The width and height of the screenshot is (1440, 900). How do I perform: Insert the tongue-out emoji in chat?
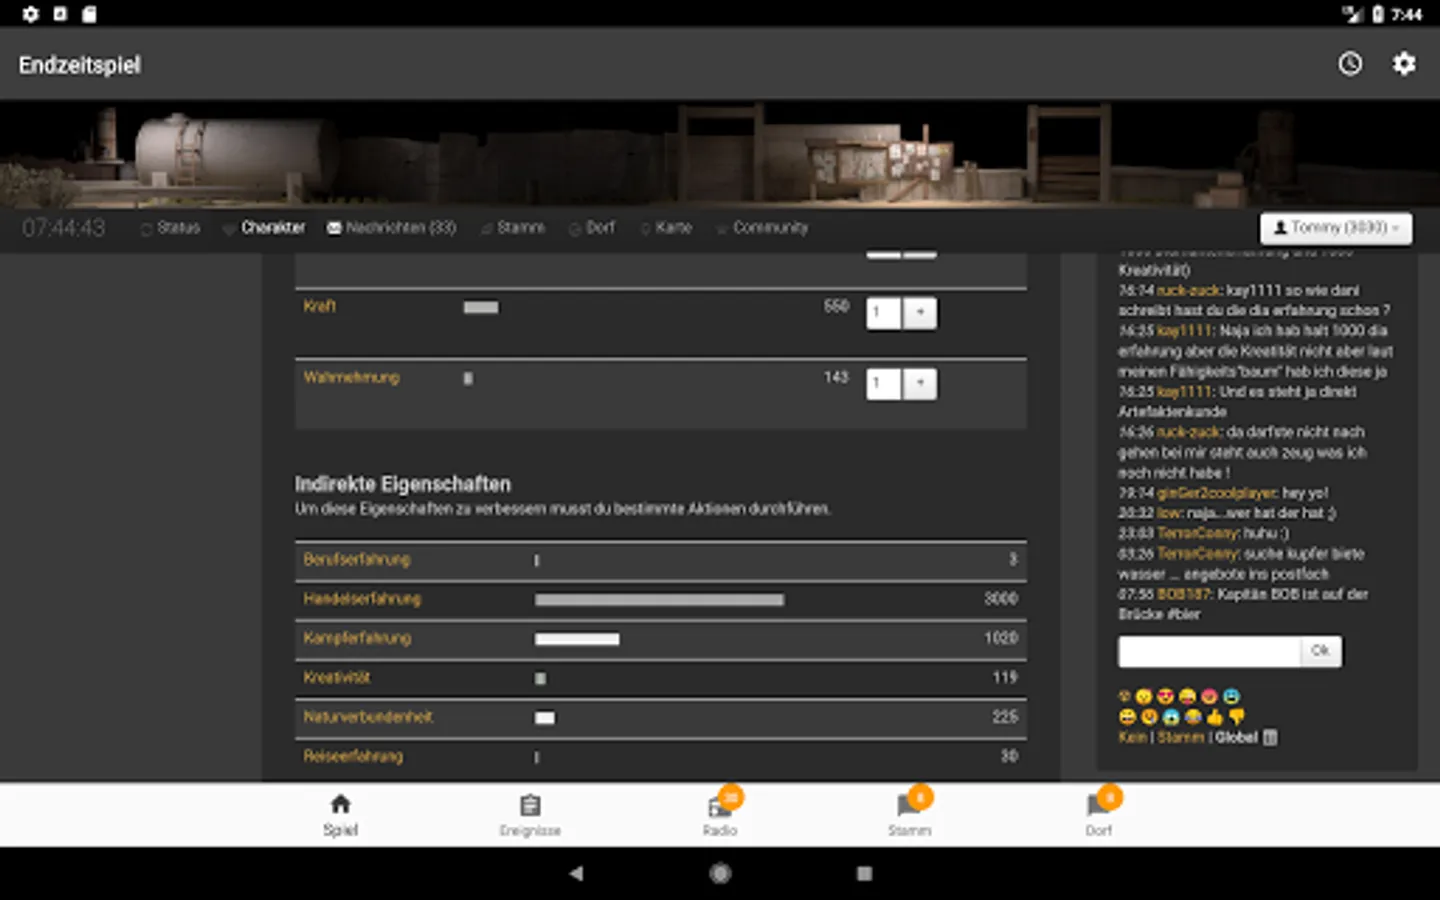coord(1187,696)
